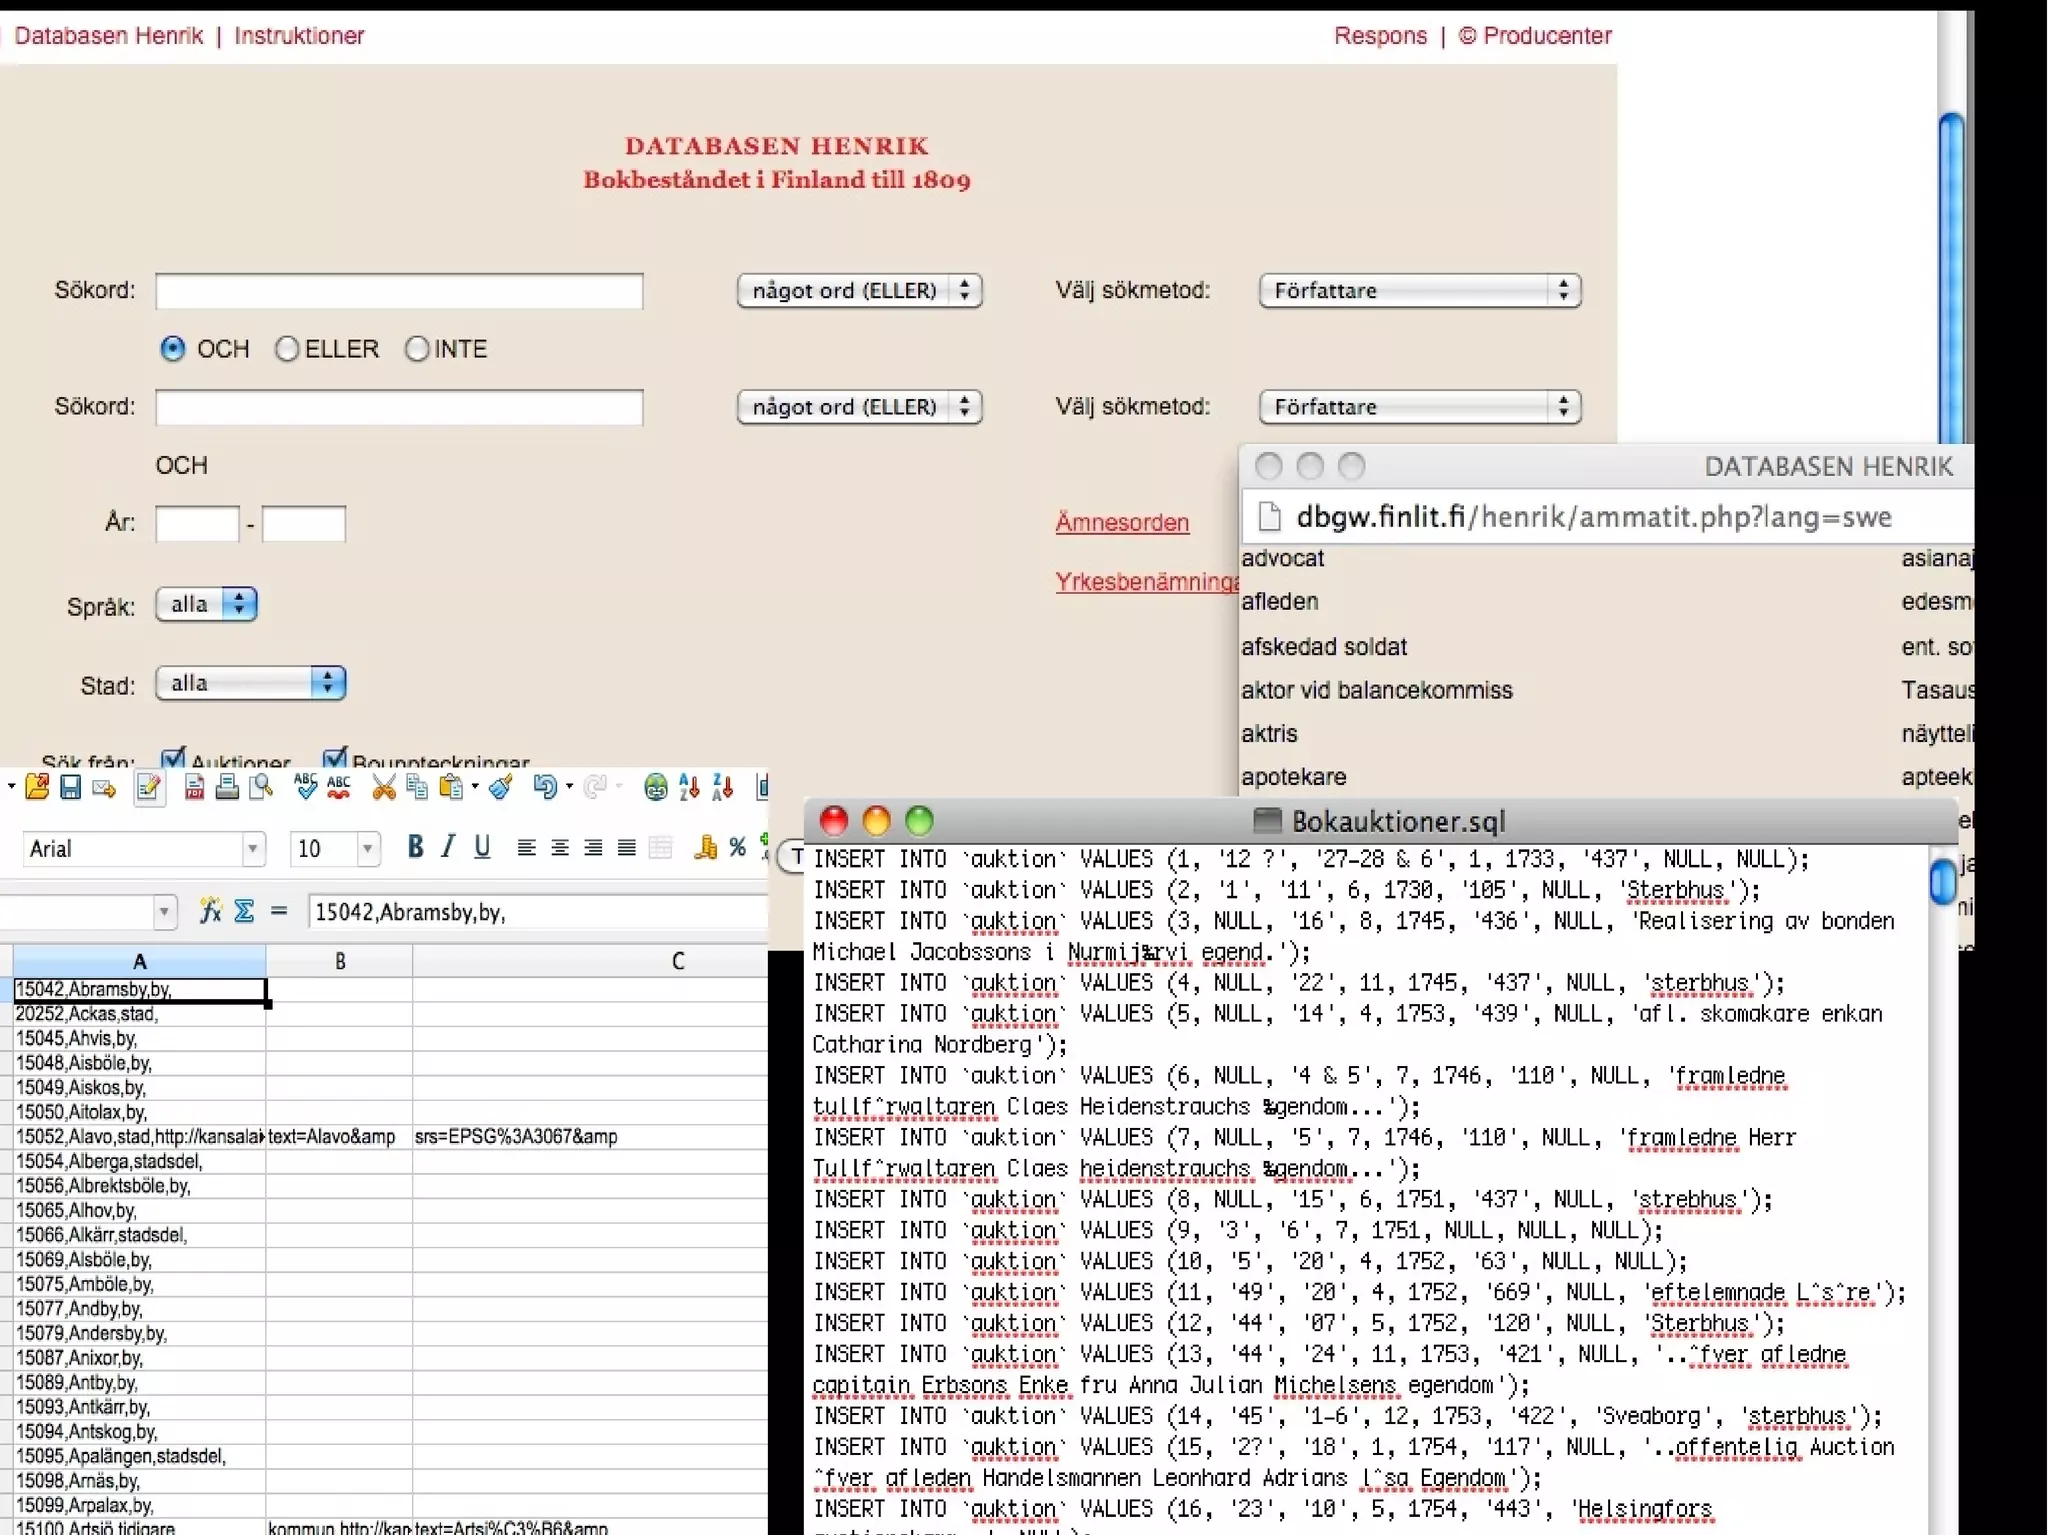Click the first Sökord text field
The width and height of the screenshot is (2048, 1535).
pos(399,291)
